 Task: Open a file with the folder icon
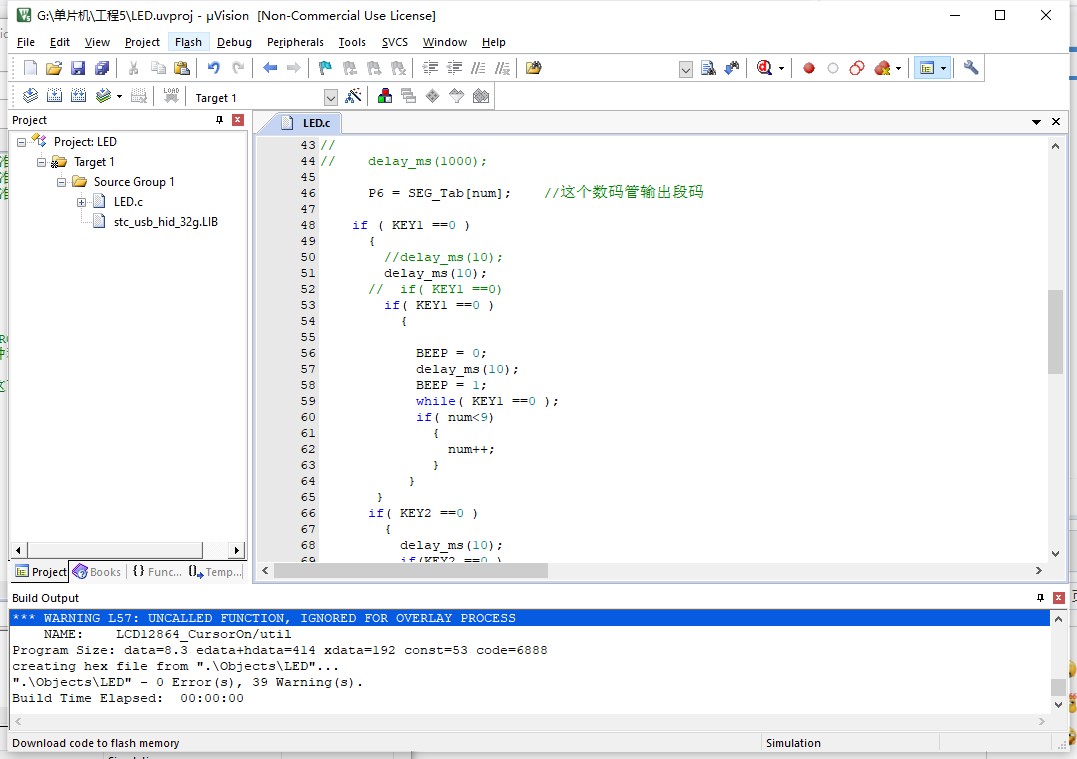pyautogui.click(x=54, y=68)
